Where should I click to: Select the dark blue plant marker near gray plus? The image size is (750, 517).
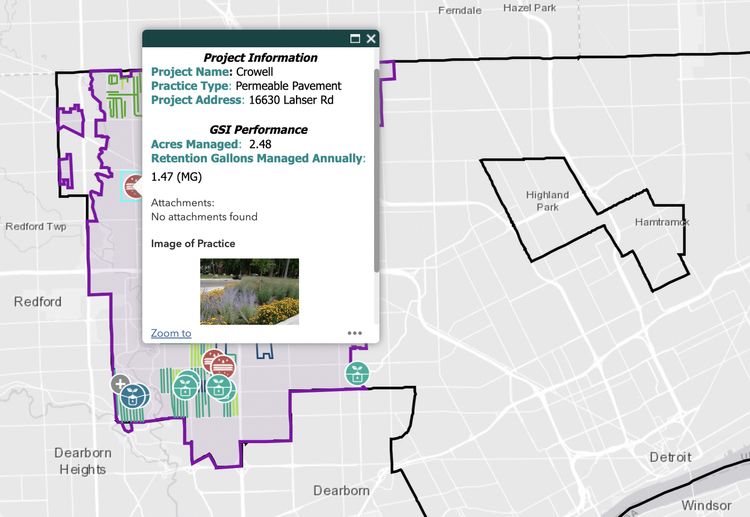coord(132,396)
